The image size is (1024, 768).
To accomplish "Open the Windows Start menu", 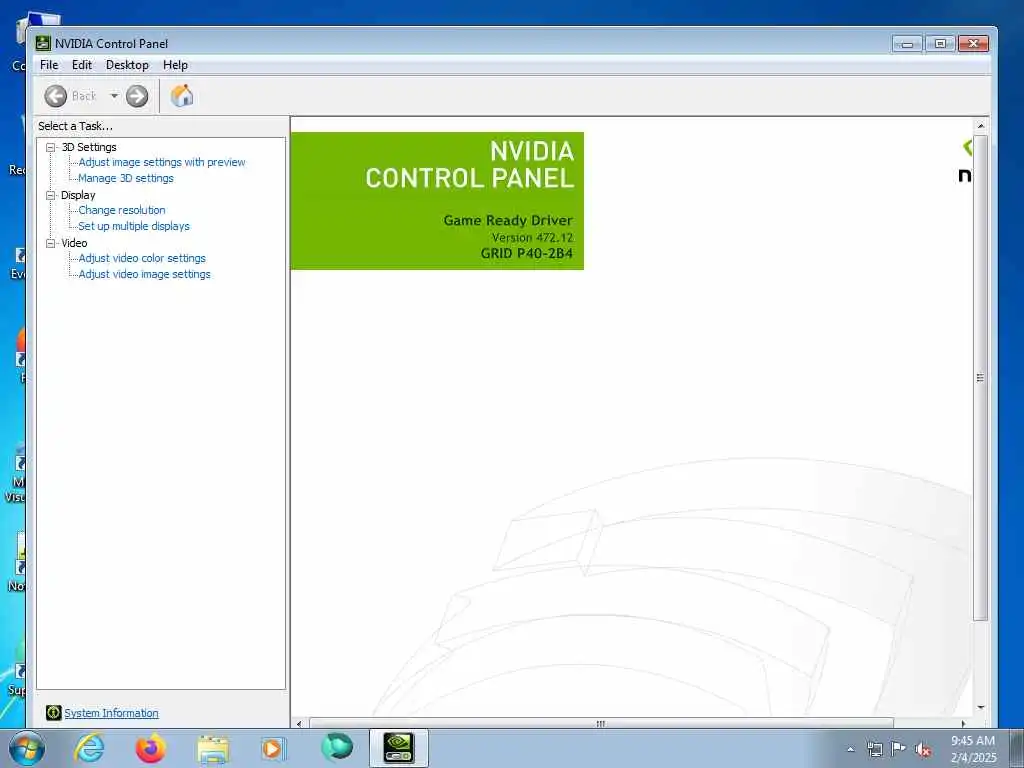I will click(27, 748).
